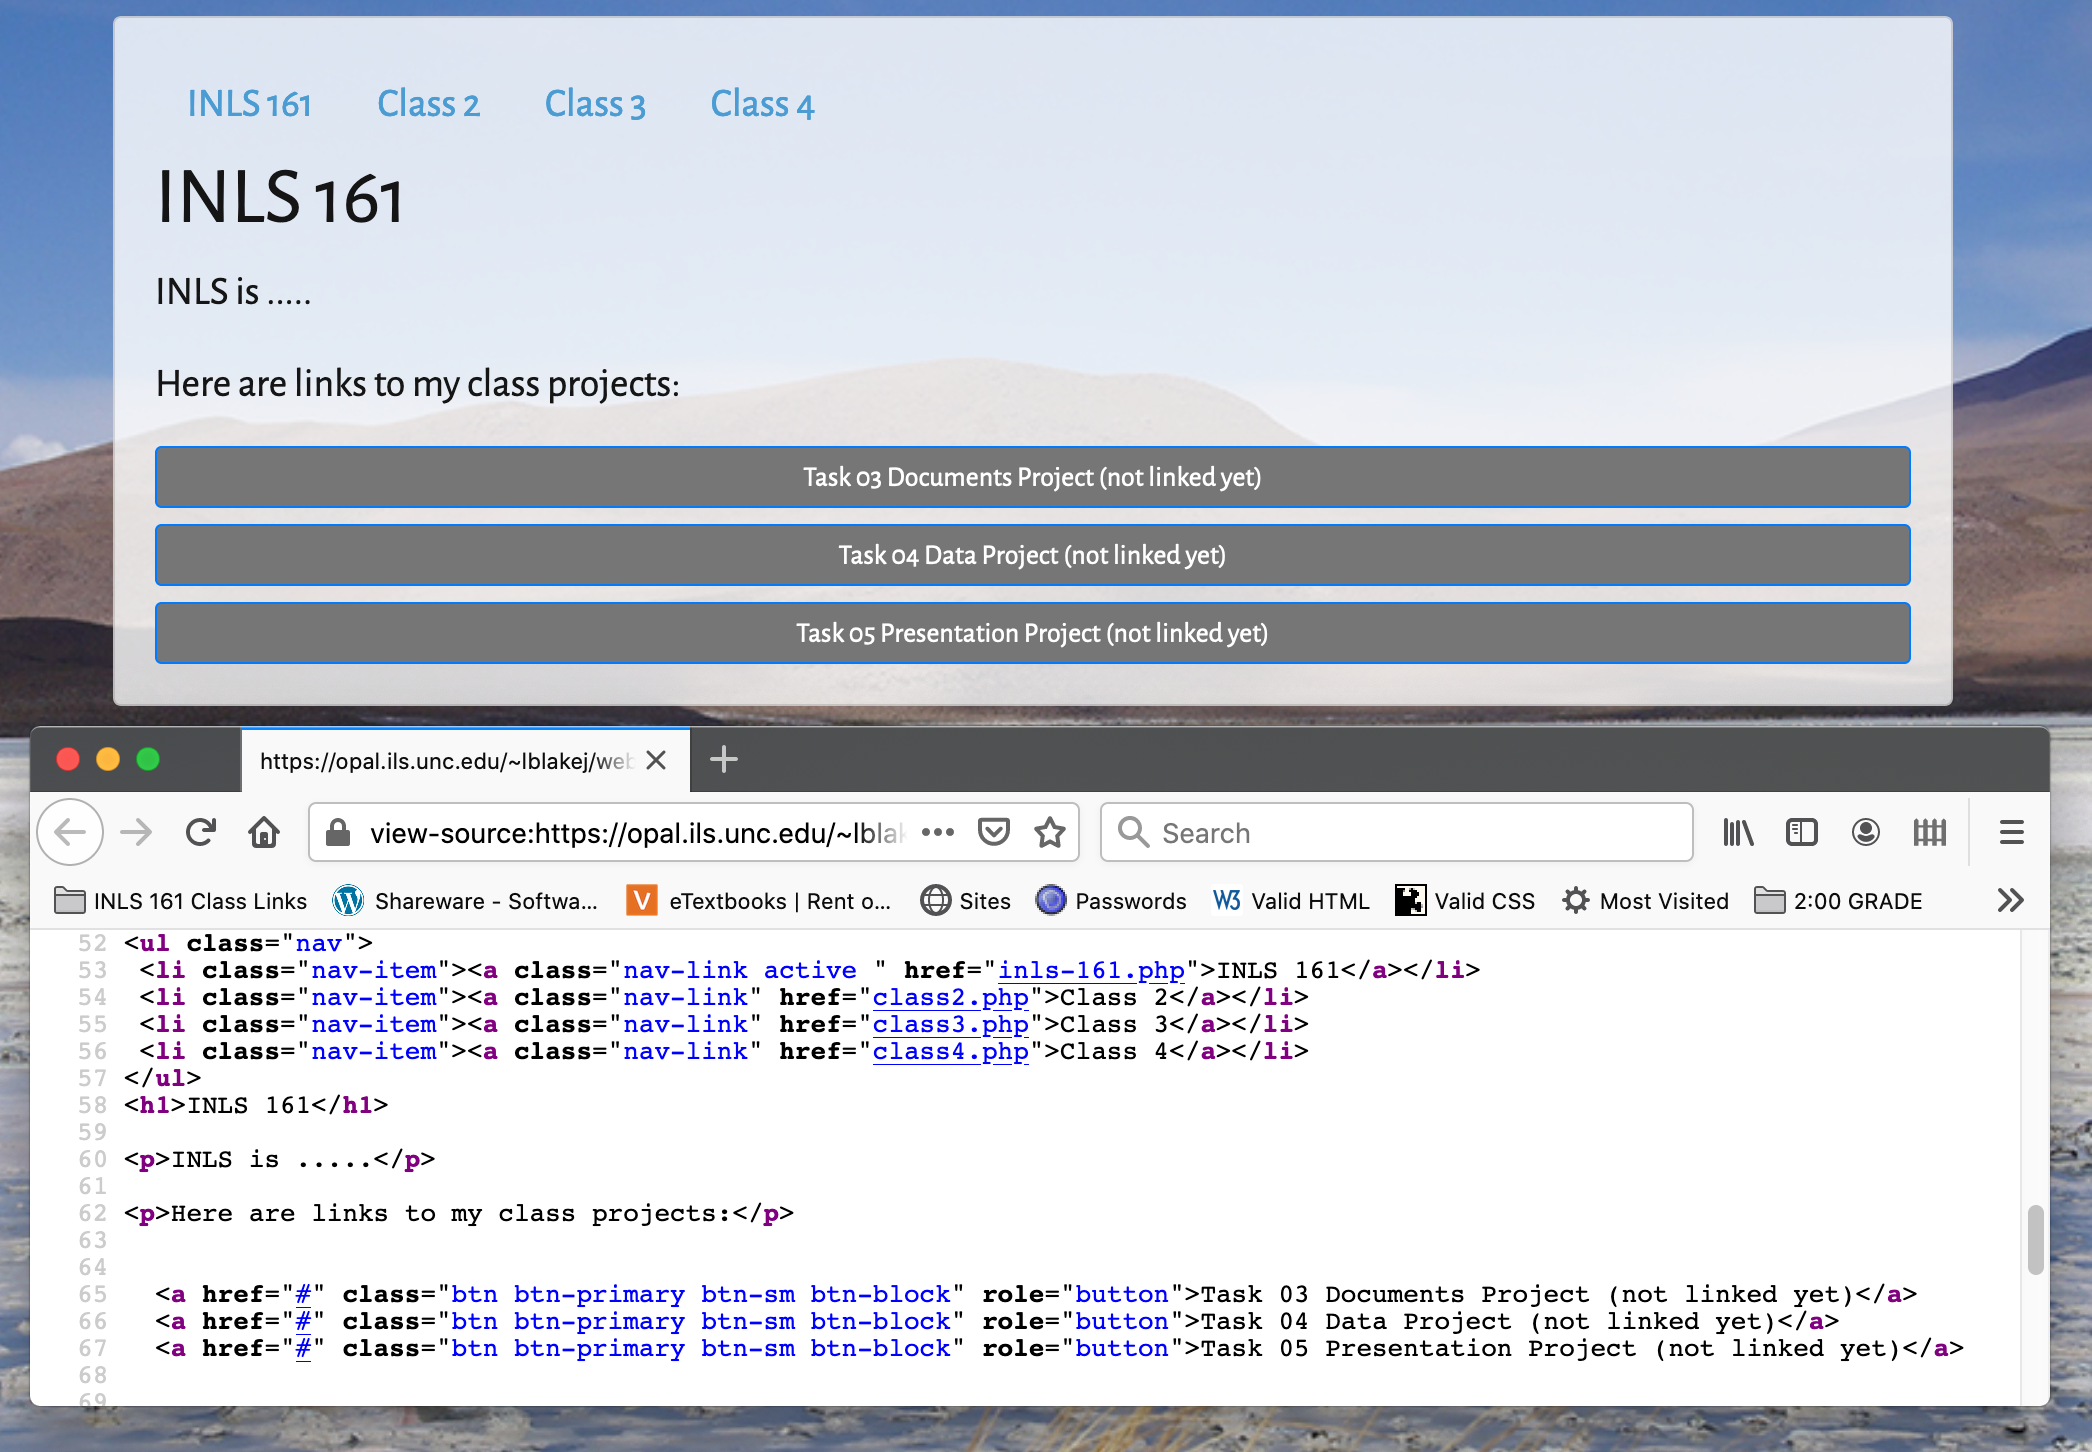The height and width of the screenshot is (1452, 2092).
Task: Show more bookmarks with double chevron
Action: pyautogui.click(x=2010, y=900)
